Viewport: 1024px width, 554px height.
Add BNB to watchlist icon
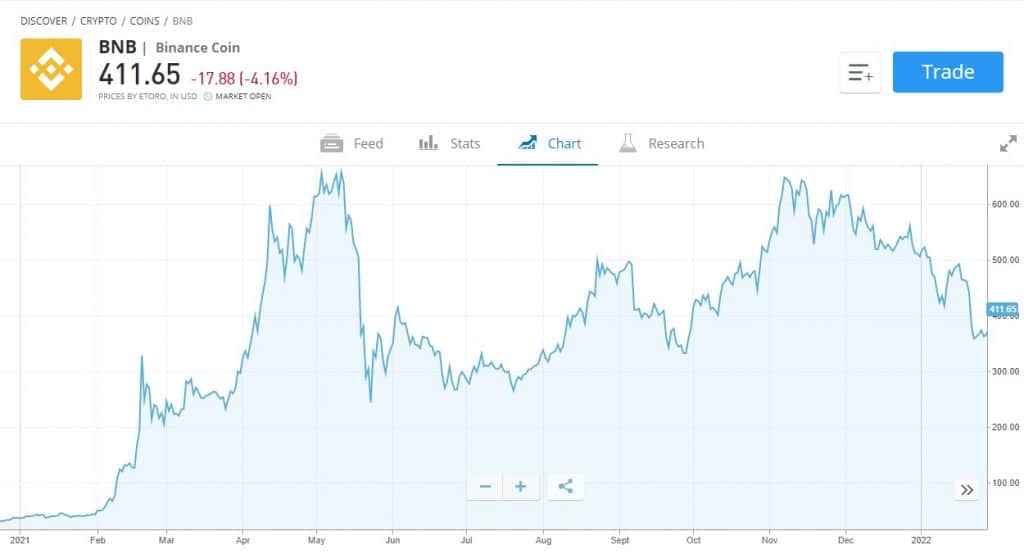coord(859,73)
